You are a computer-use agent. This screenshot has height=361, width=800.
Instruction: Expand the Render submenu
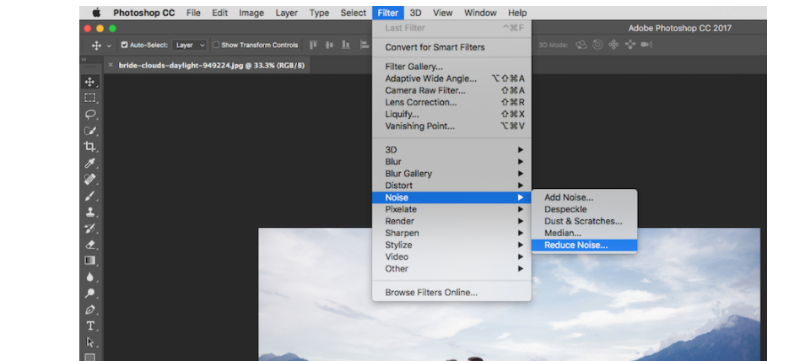(452, 221)
